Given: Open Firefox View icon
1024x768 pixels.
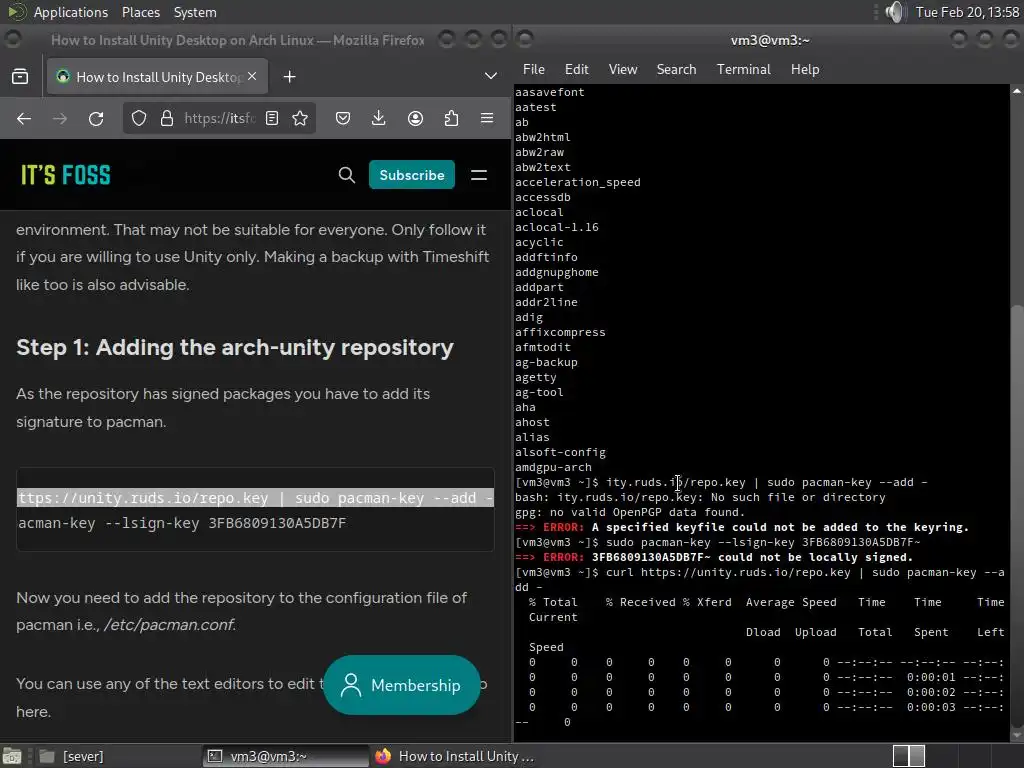Looking at the screenshot, I should click(20, 76).
